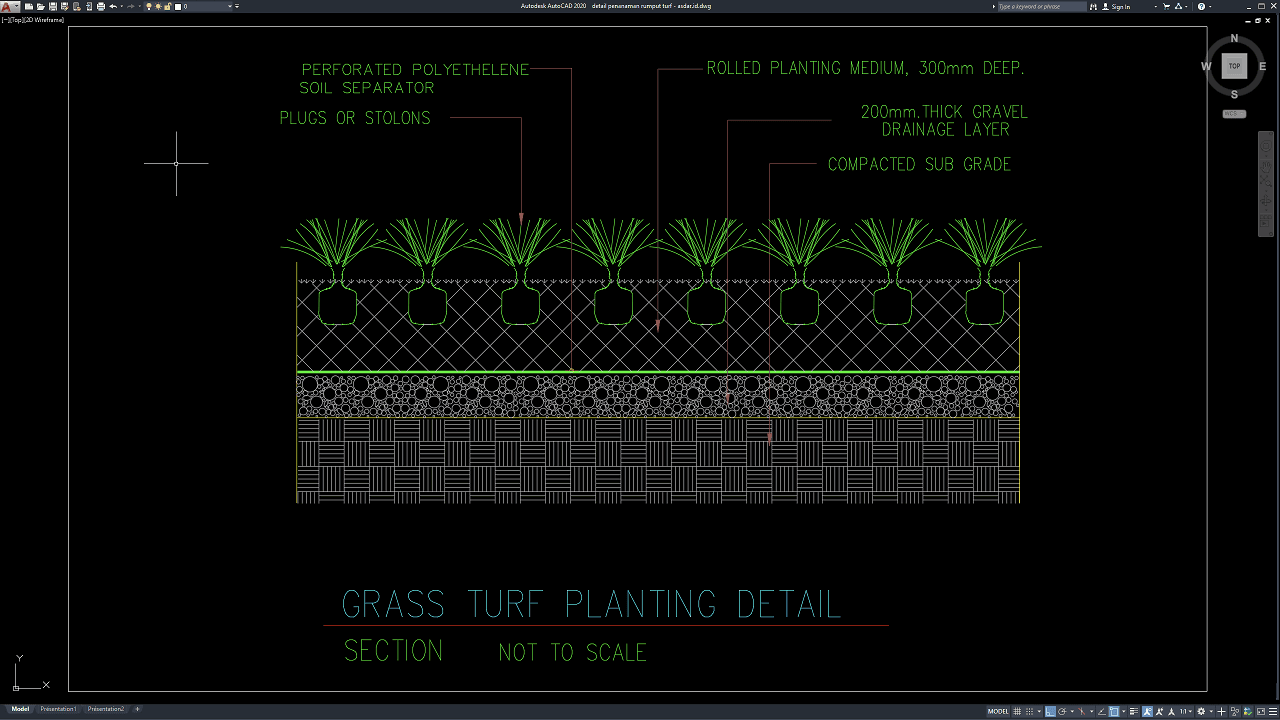Undo the last action with the Undo arrow

(113, 6)
